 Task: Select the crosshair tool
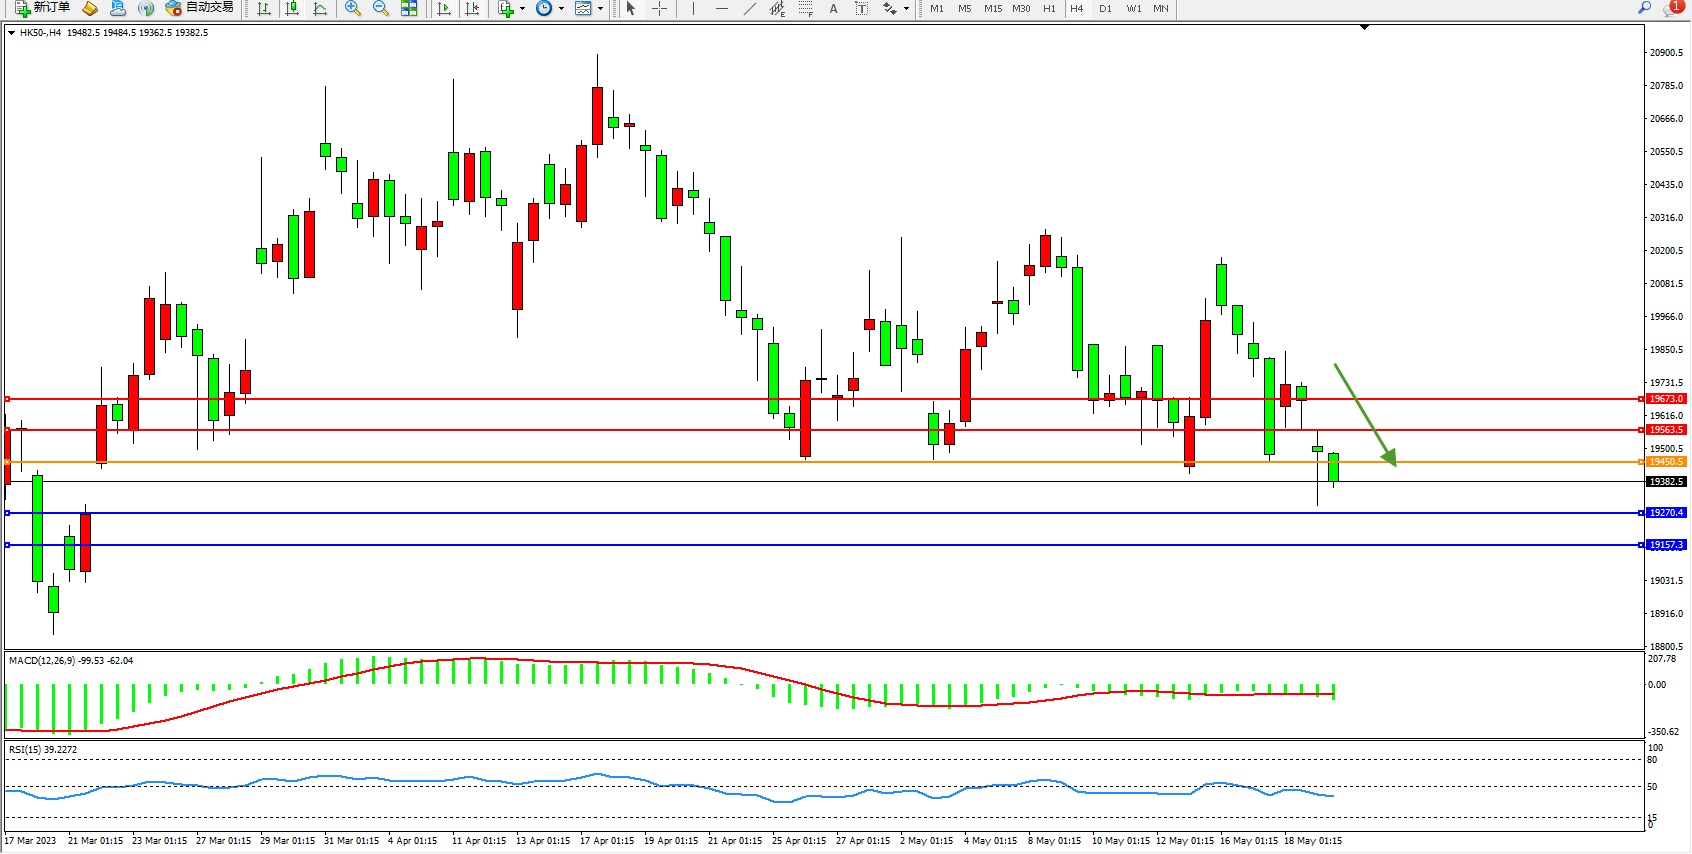click(x=660, y=8)
